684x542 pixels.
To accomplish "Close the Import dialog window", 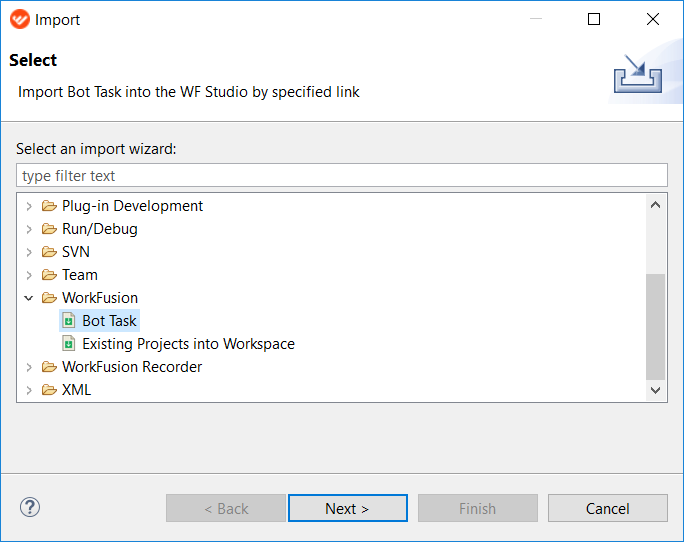I will (653, 19).
